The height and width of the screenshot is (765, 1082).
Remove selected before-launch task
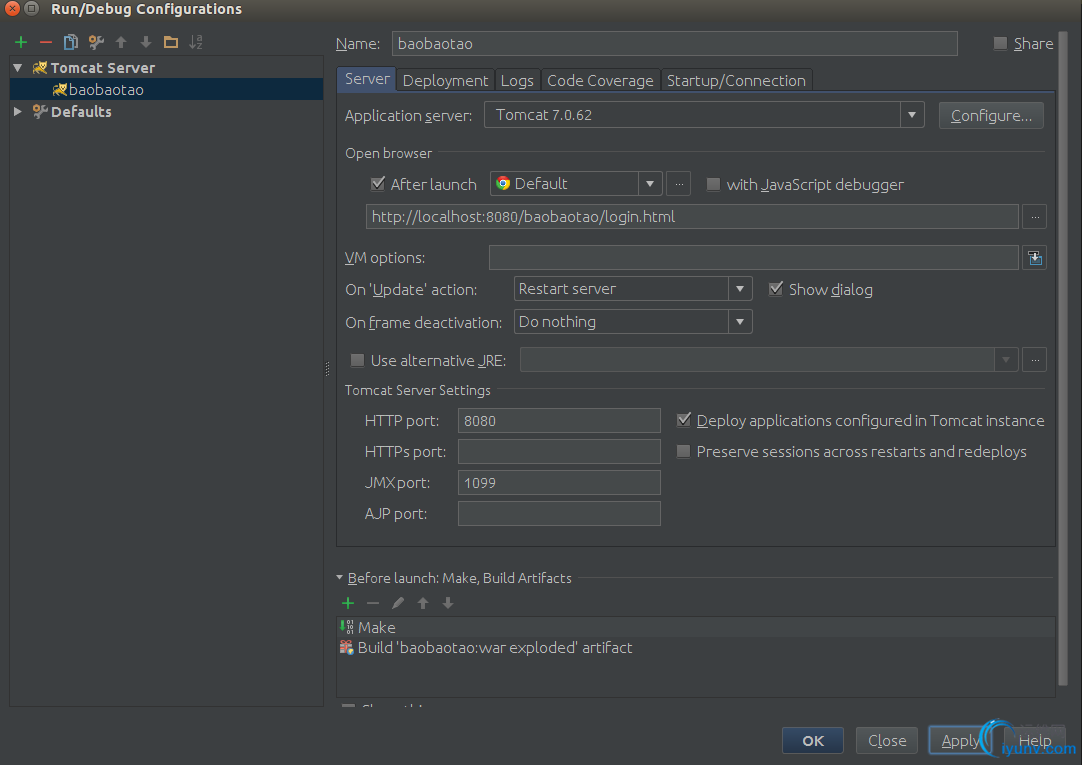point(373,603)
